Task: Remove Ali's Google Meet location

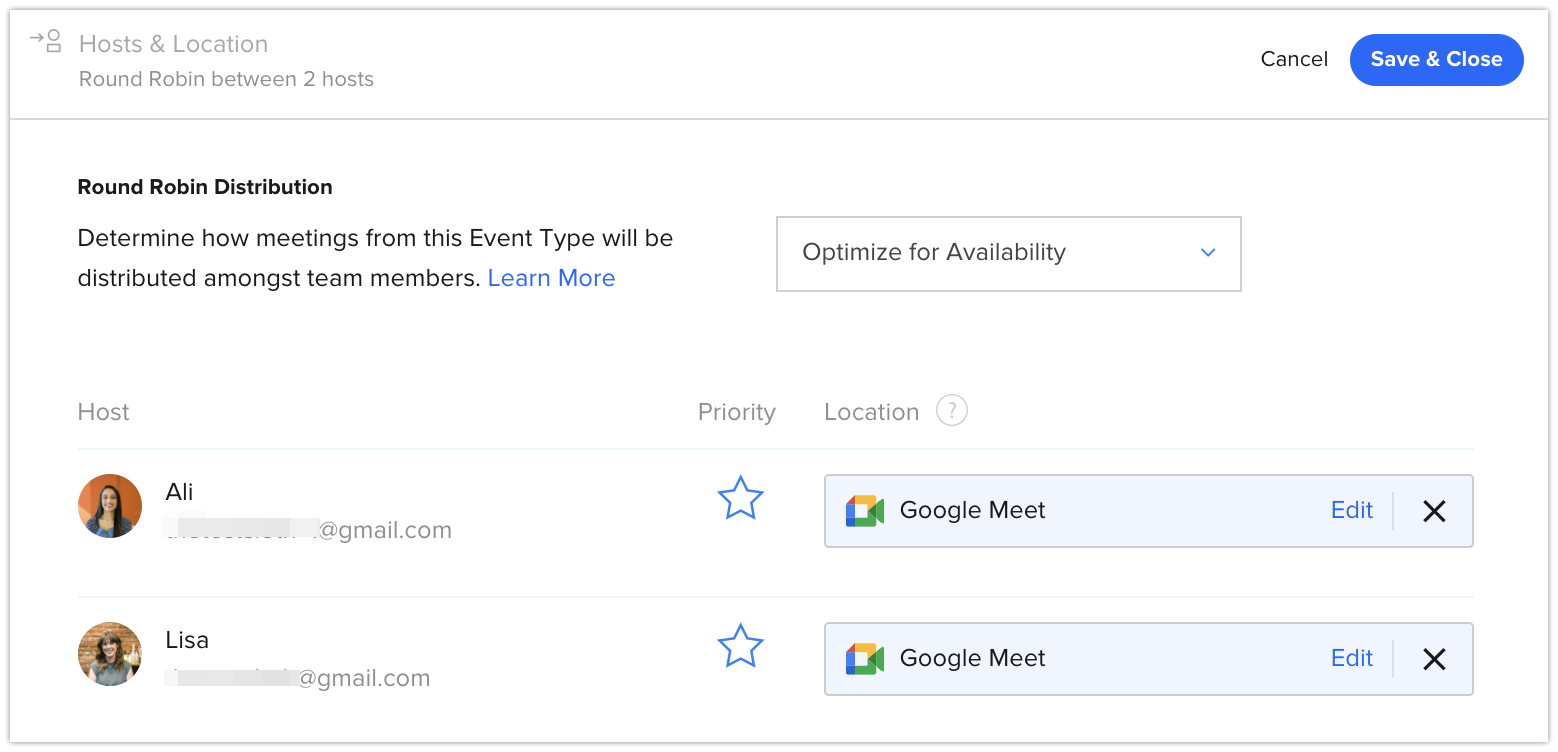Action: pyautogui.click(x=1433, y=511)
